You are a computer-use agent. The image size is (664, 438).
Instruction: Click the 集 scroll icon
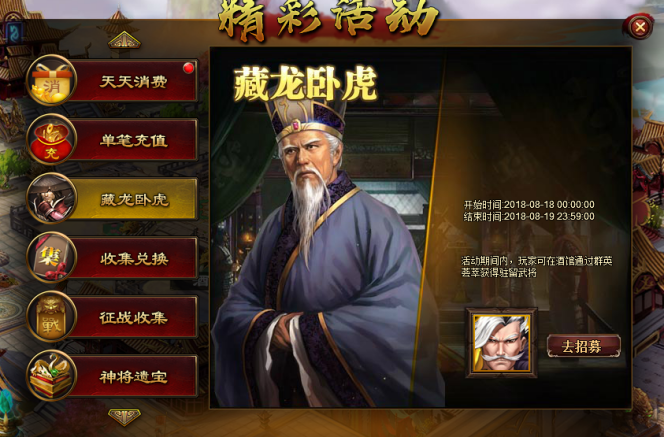(52, 258)
